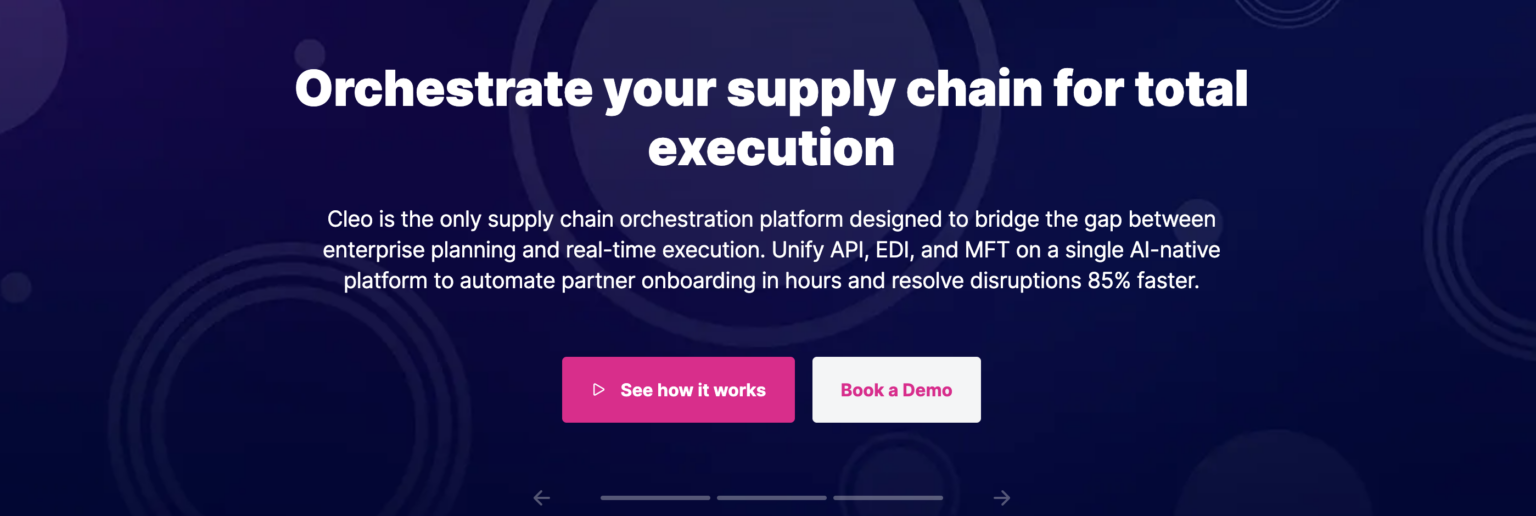Switch to the third carousel slide indicator
This screenshot has height=516, width=1536.
tap(888, 498)
